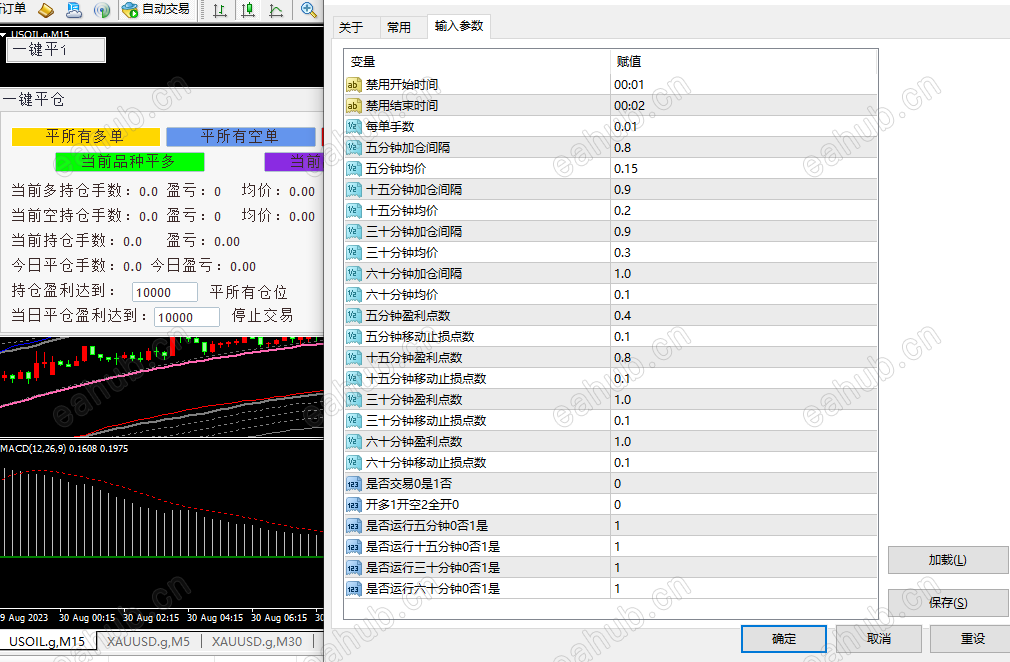This screenshot has width=1010, height=662.
Task: Click green 当前品种平多 button
Action: (x=129, y=162)
